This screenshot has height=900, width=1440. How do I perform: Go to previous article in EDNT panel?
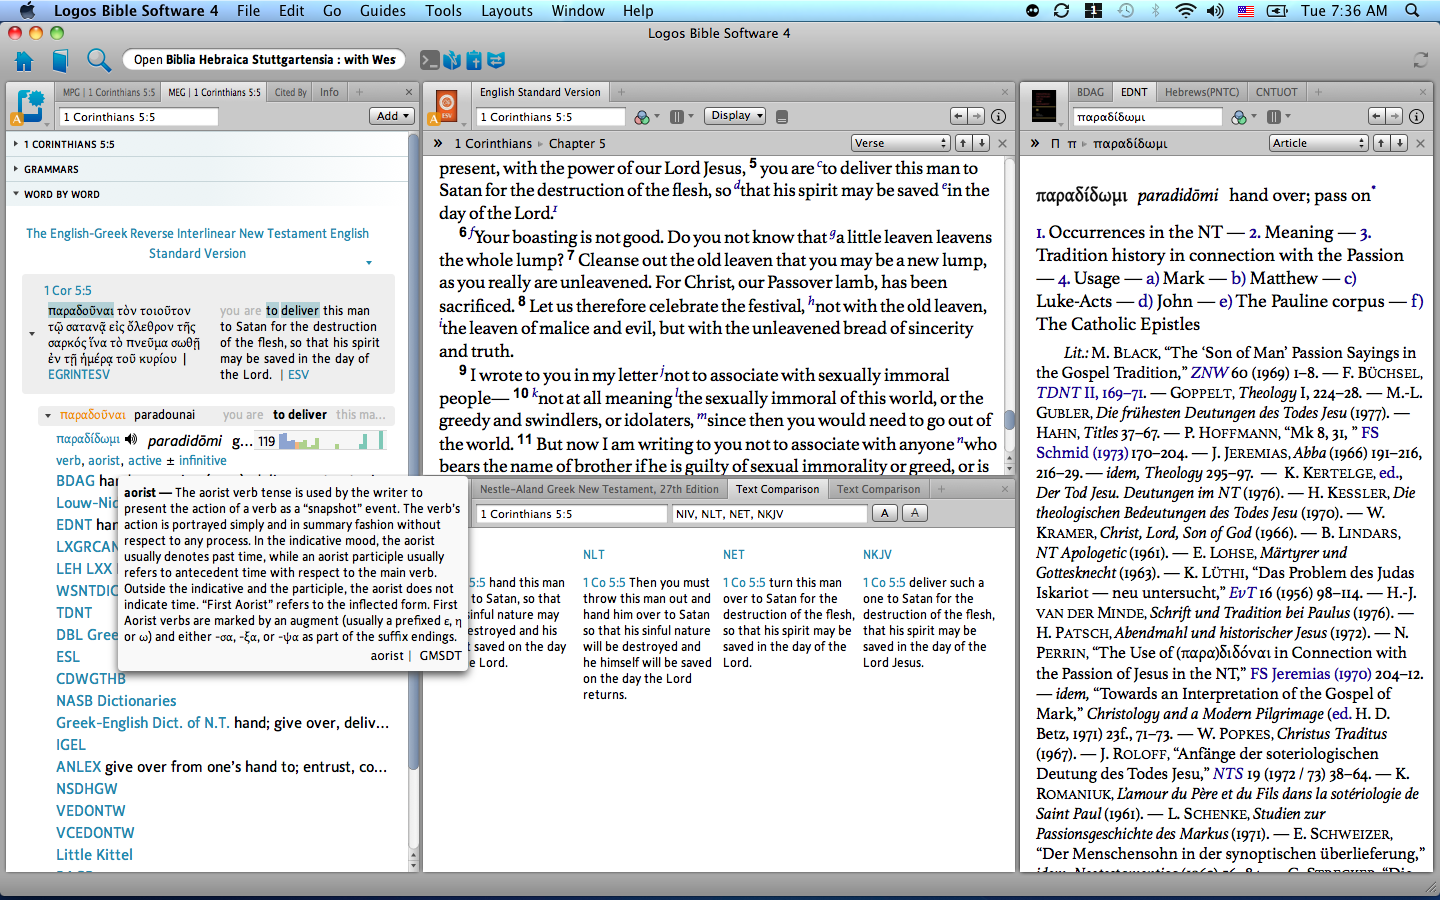[1381, 143]
